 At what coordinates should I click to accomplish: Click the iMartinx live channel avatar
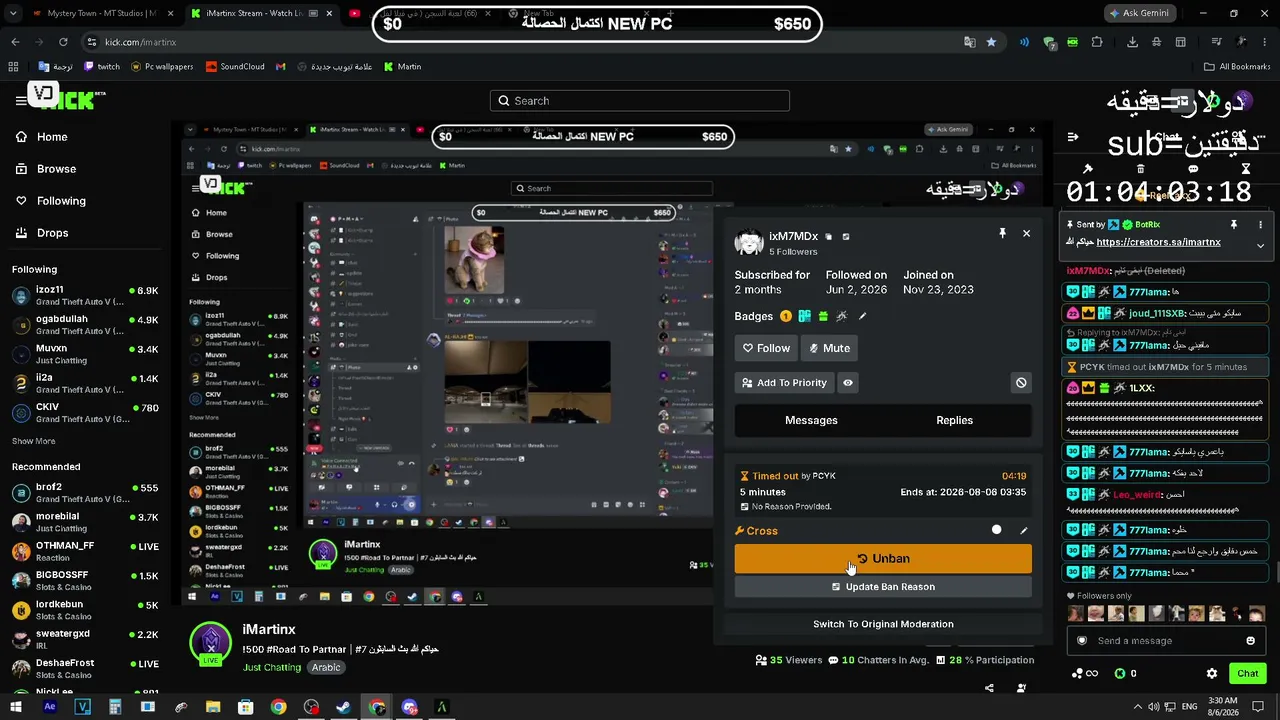point(211,643)
